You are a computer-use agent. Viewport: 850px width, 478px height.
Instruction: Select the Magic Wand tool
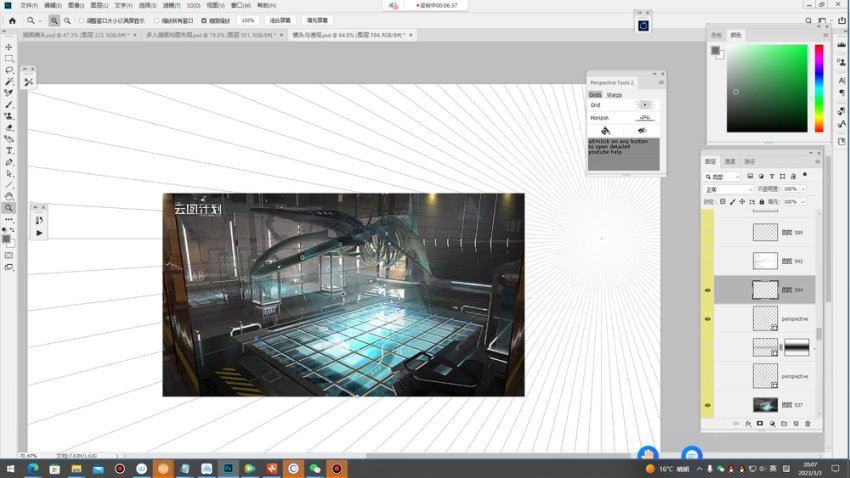(x=9, y=81)
